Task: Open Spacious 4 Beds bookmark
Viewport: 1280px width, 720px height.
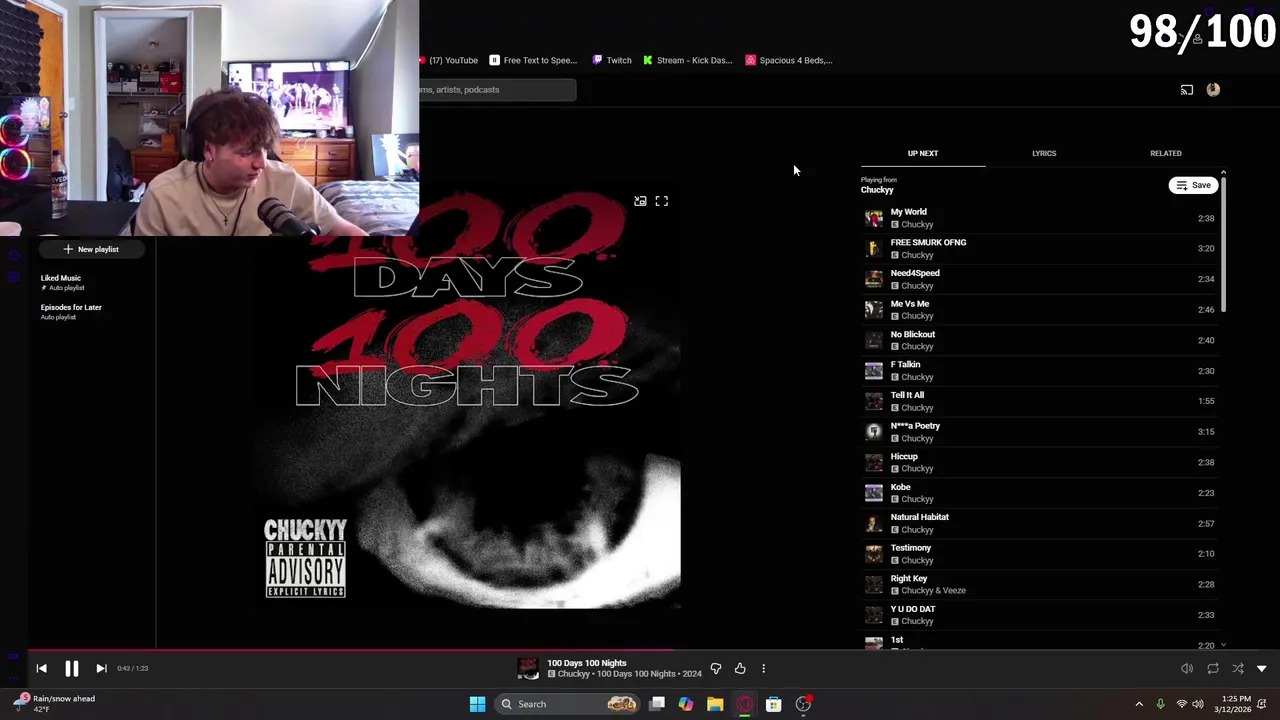Action: [x=789, y=60]
